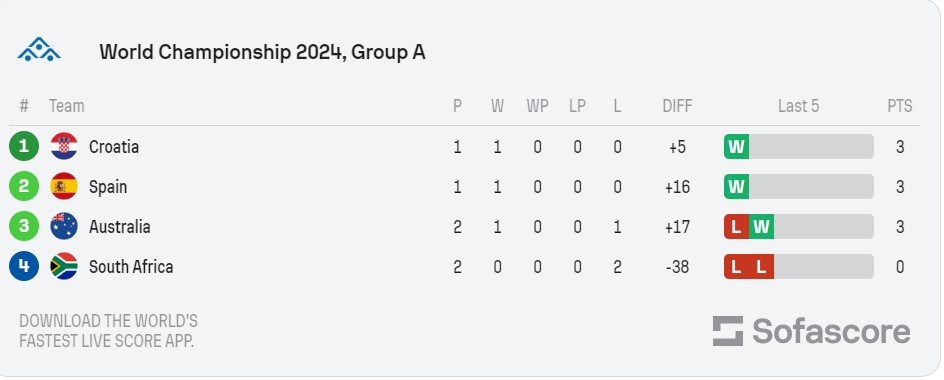Click the PTS column header
The image size is (944, 380).
click(x=899, y=106)
